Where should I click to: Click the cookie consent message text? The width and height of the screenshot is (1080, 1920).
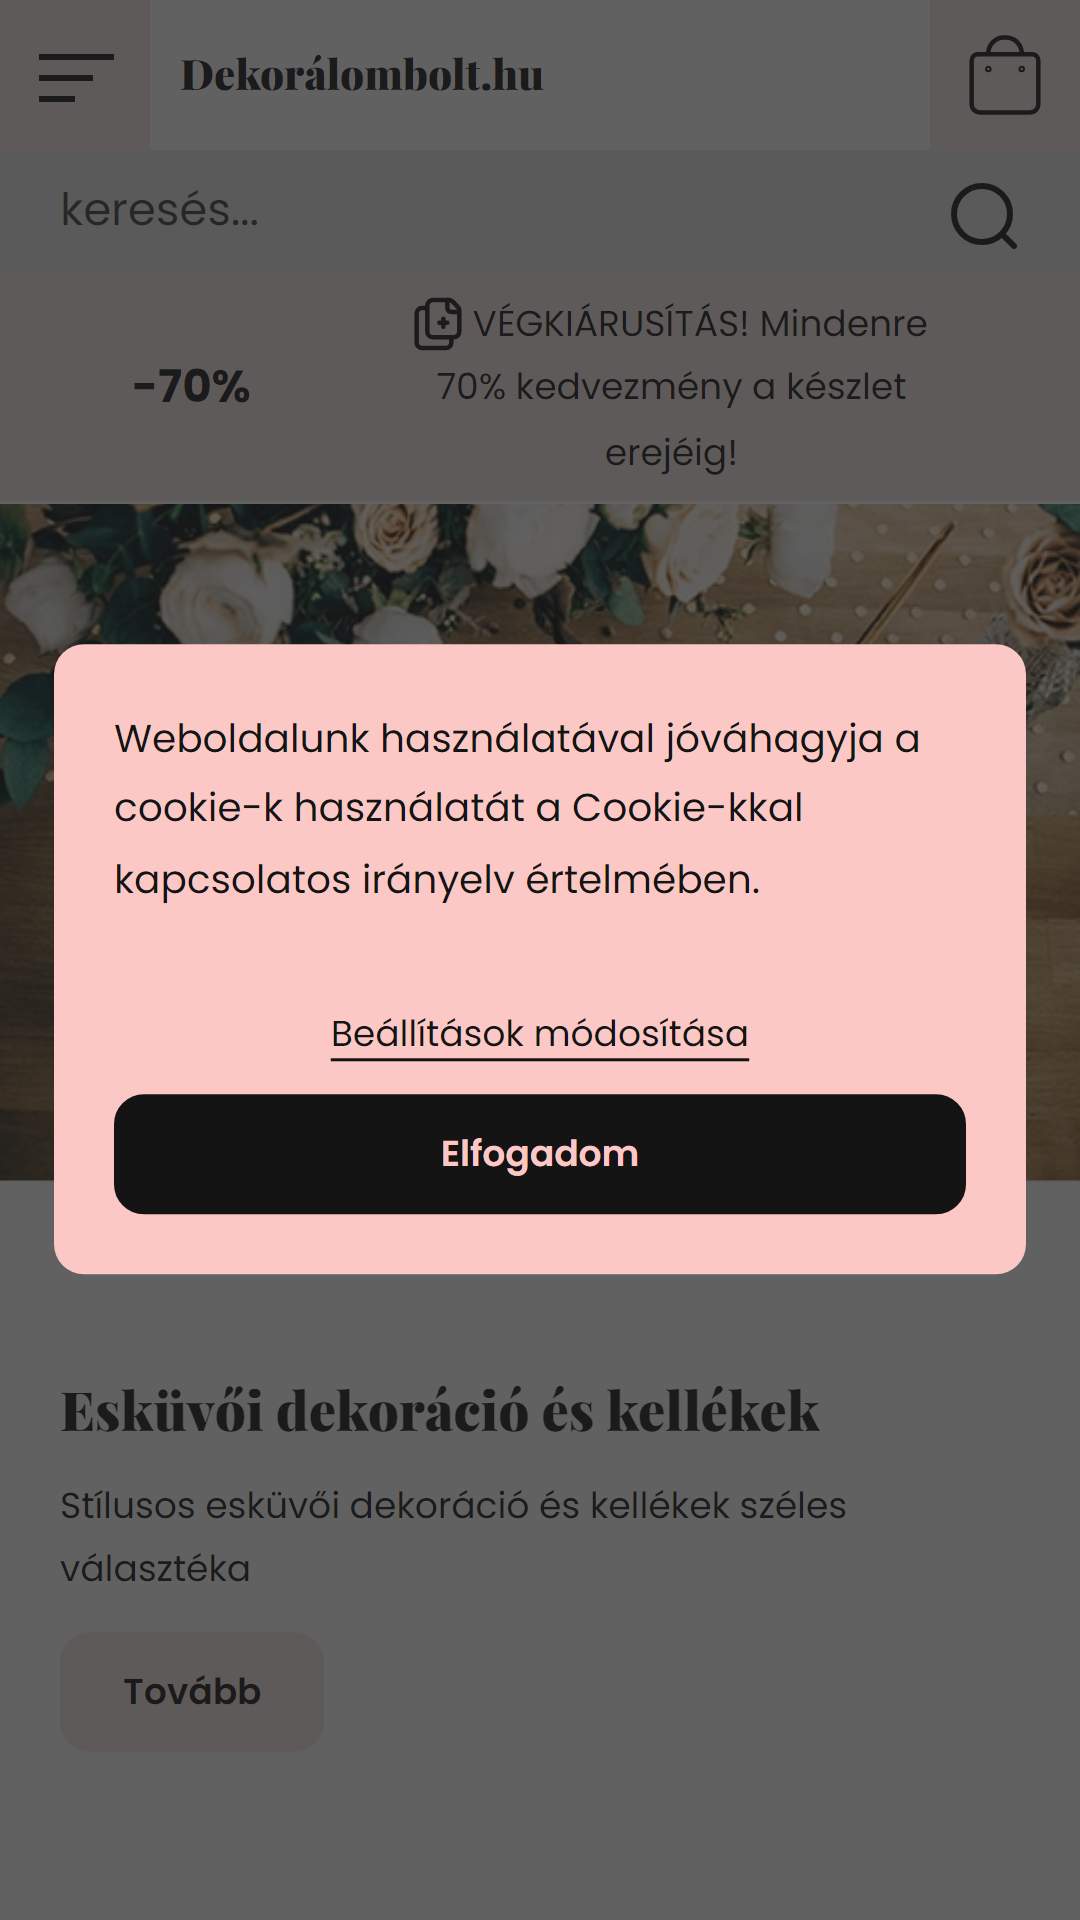(517, 809)
